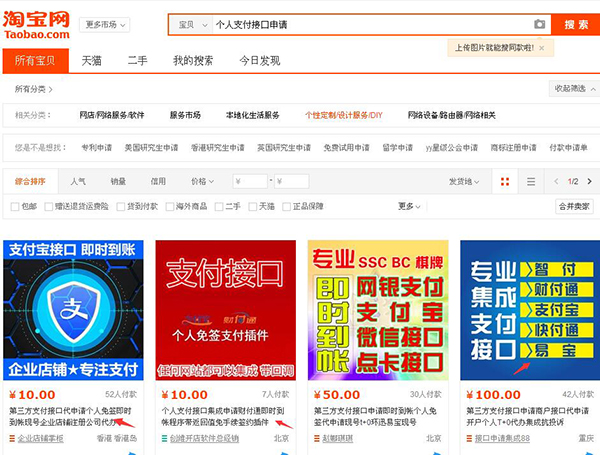The image size is (600, 455).
Task: Click the maximum price input box
Action: 291,181
